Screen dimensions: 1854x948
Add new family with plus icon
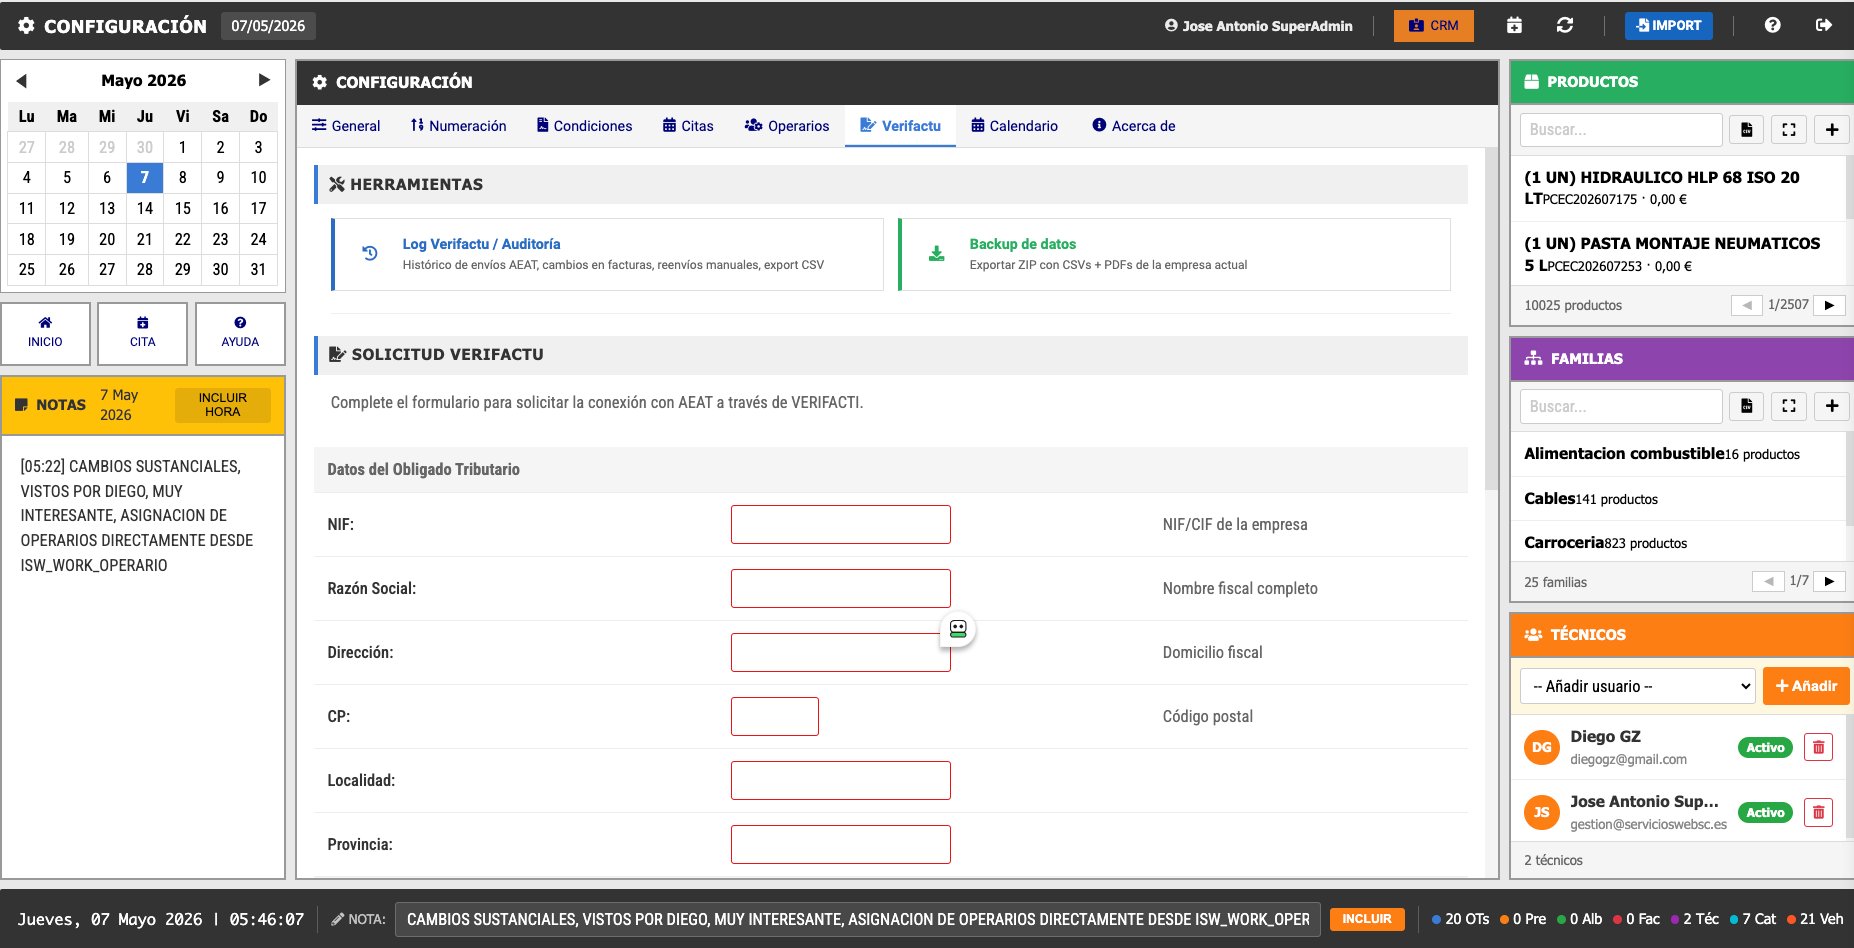tap(1832, 406)
